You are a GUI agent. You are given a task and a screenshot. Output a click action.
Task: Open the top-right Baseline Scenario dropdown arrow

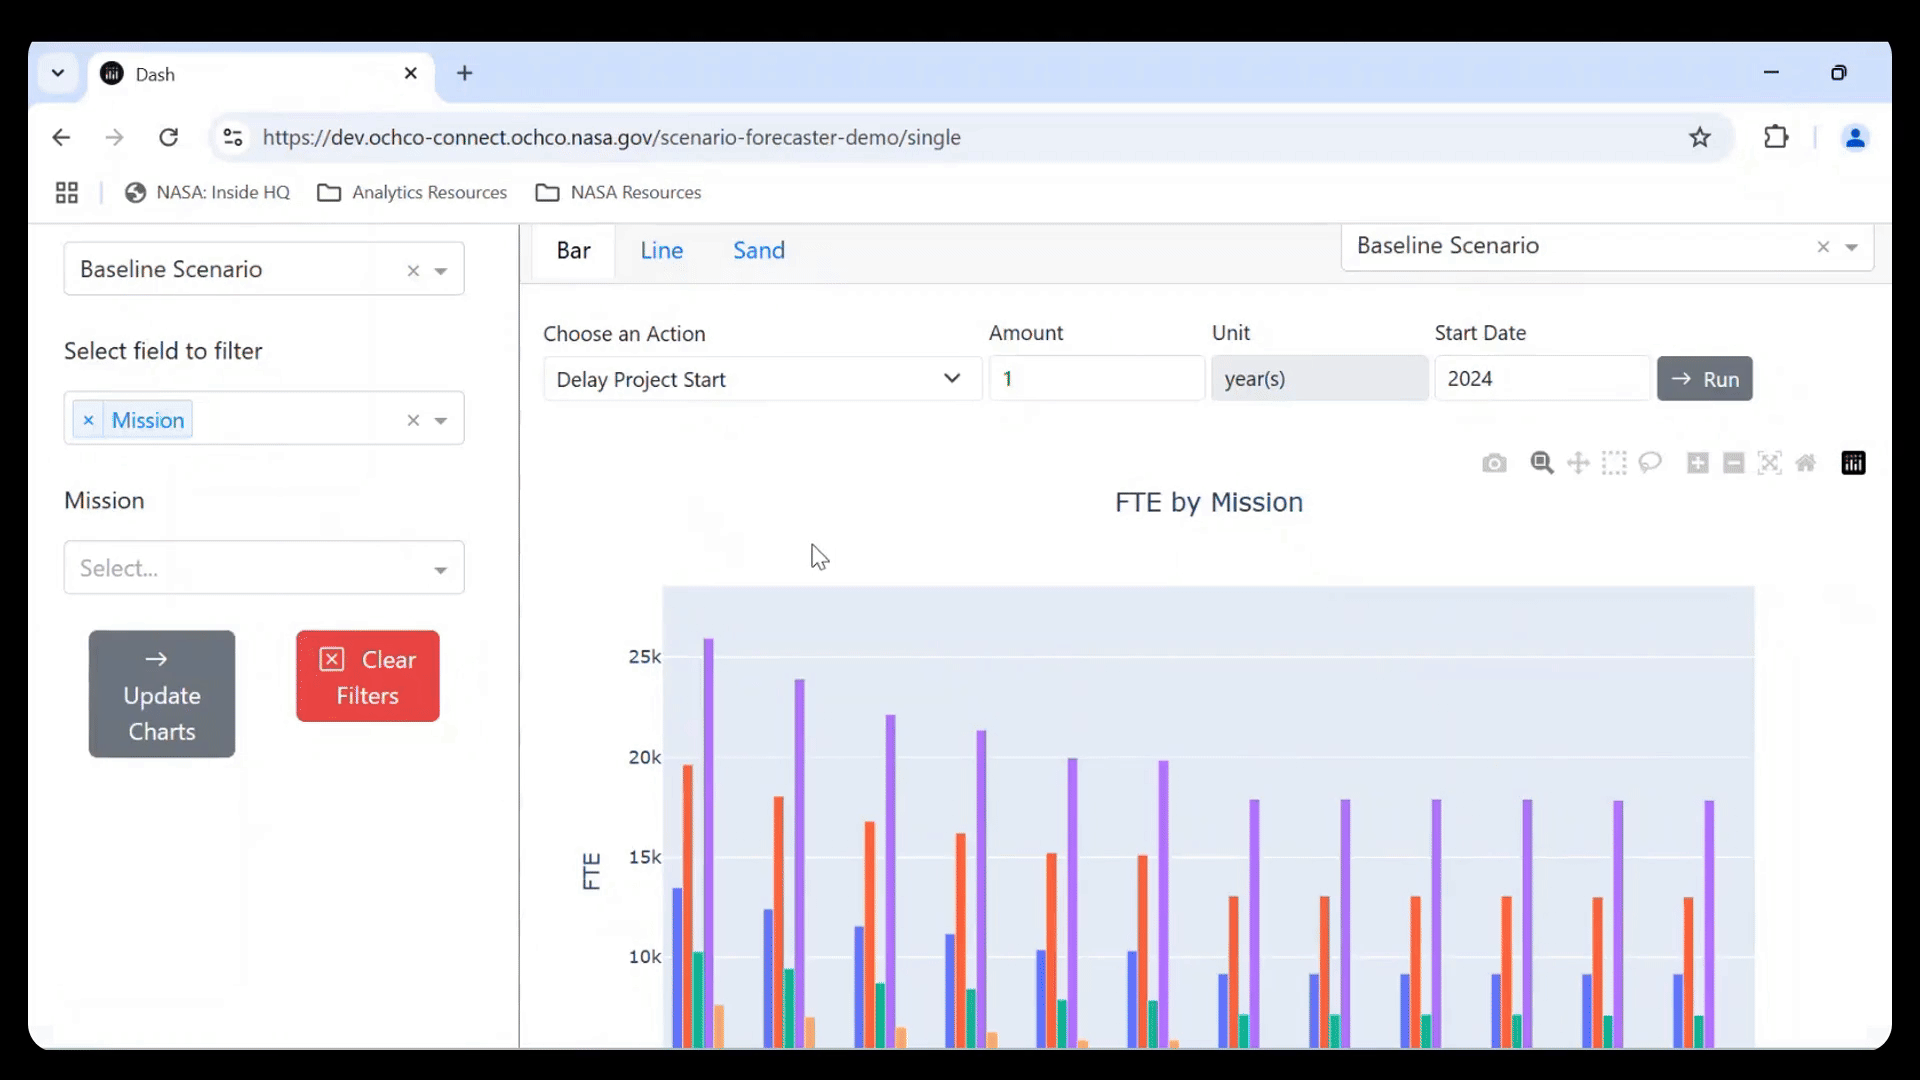(1851, 247)
